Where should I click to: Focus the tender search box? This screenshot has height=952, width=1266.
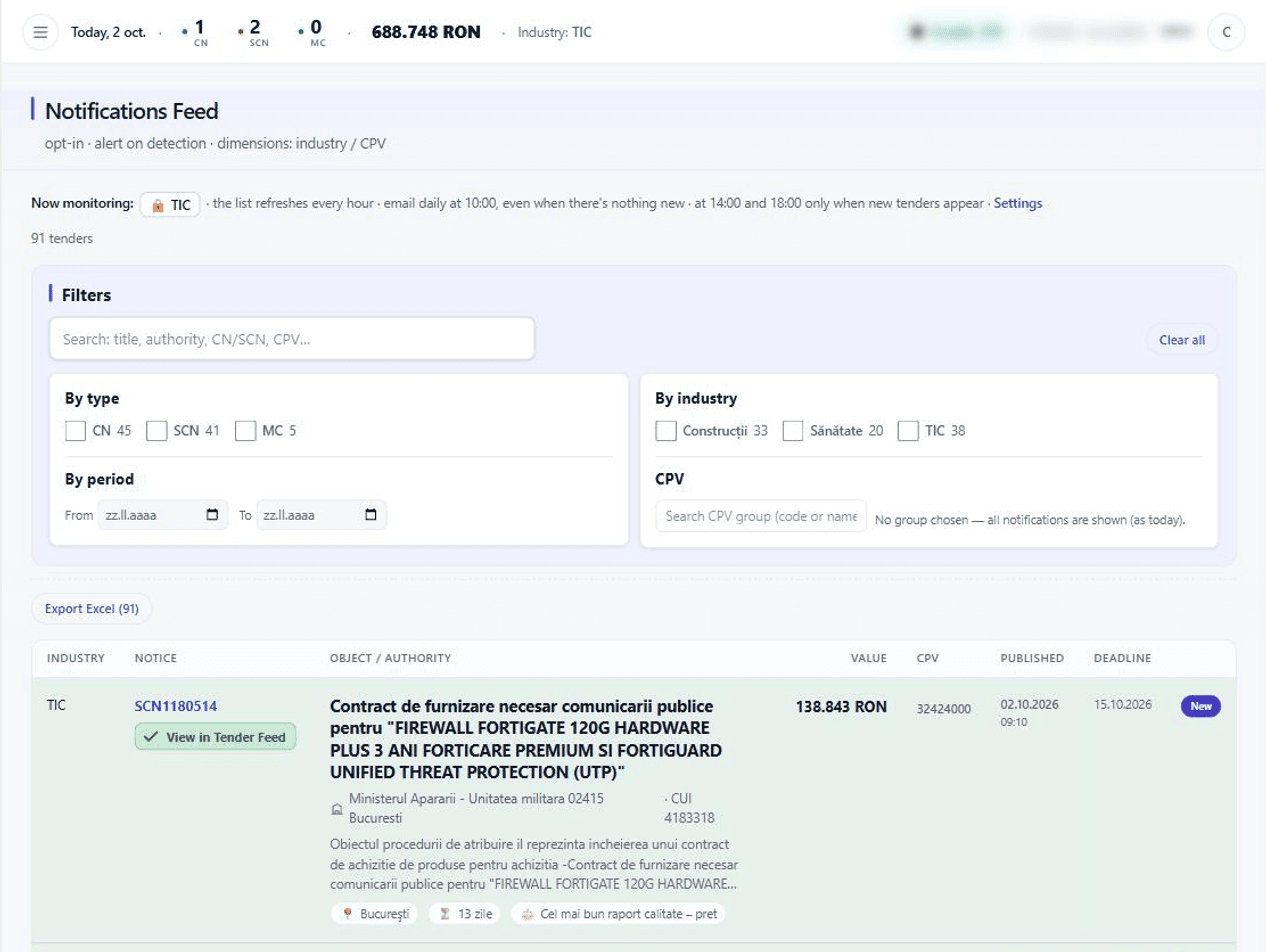pos(292,339)
